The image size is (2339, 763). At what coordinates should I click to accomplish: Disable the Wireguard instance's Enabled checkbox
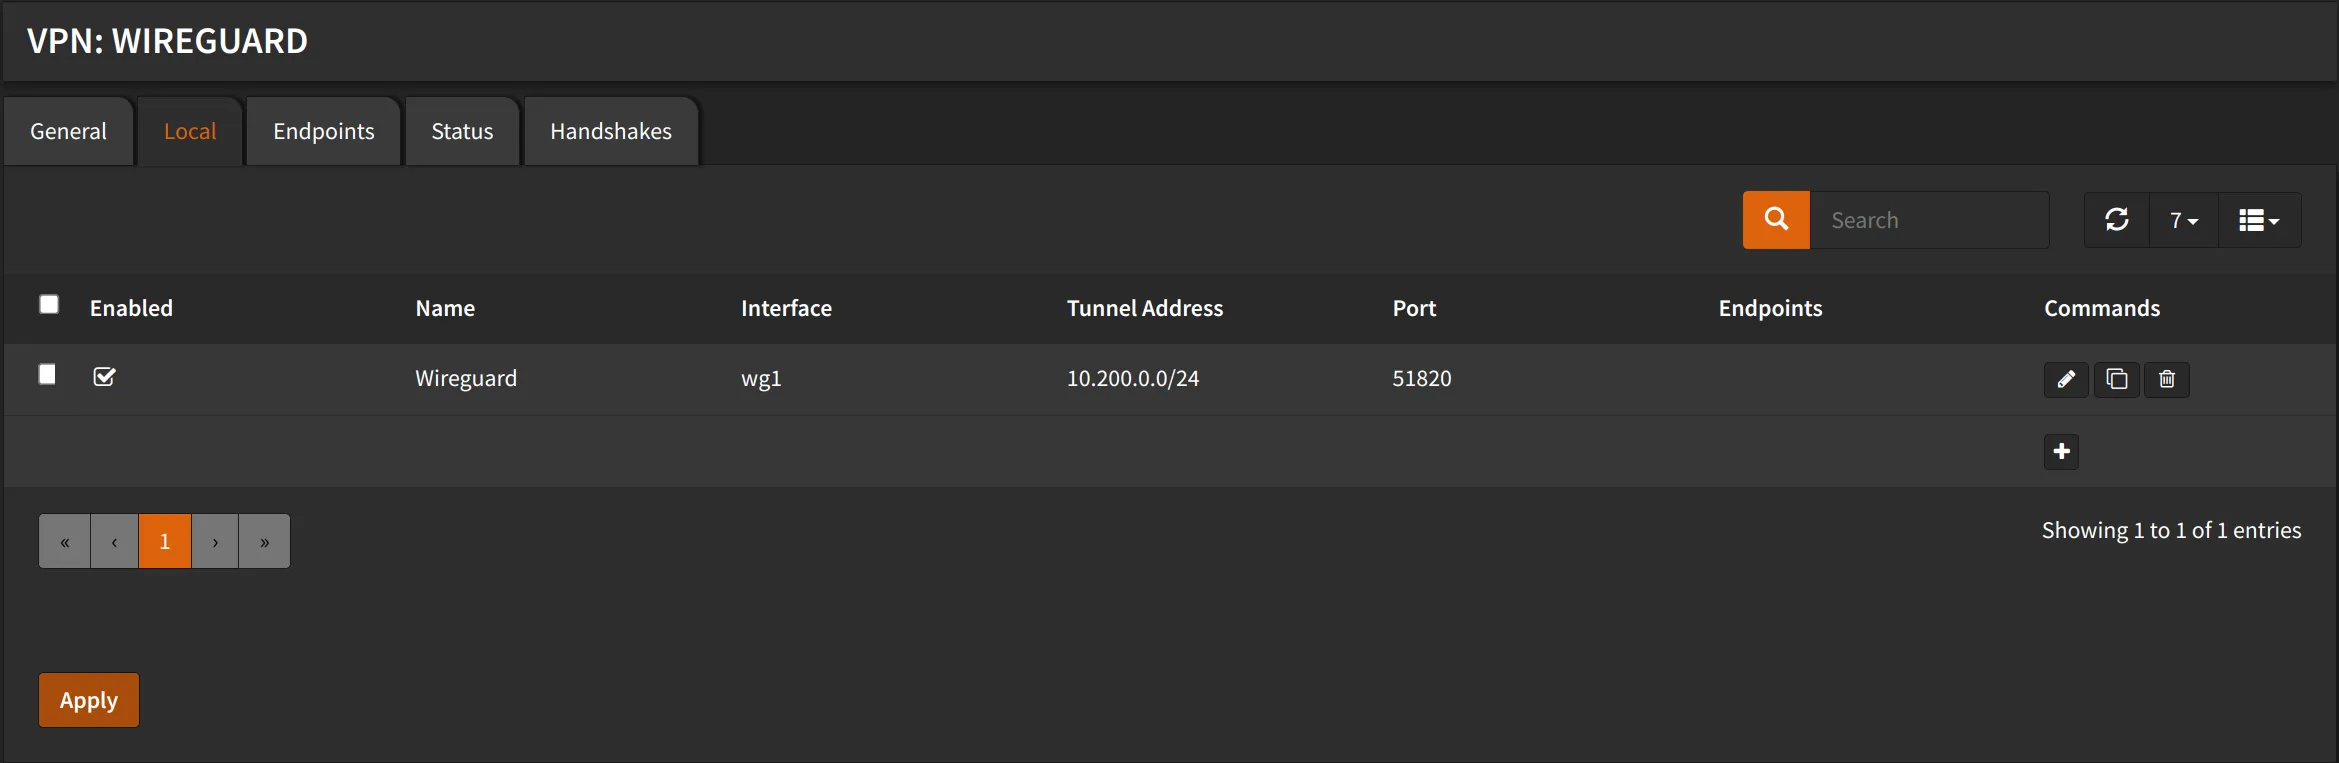coord(105,378)
